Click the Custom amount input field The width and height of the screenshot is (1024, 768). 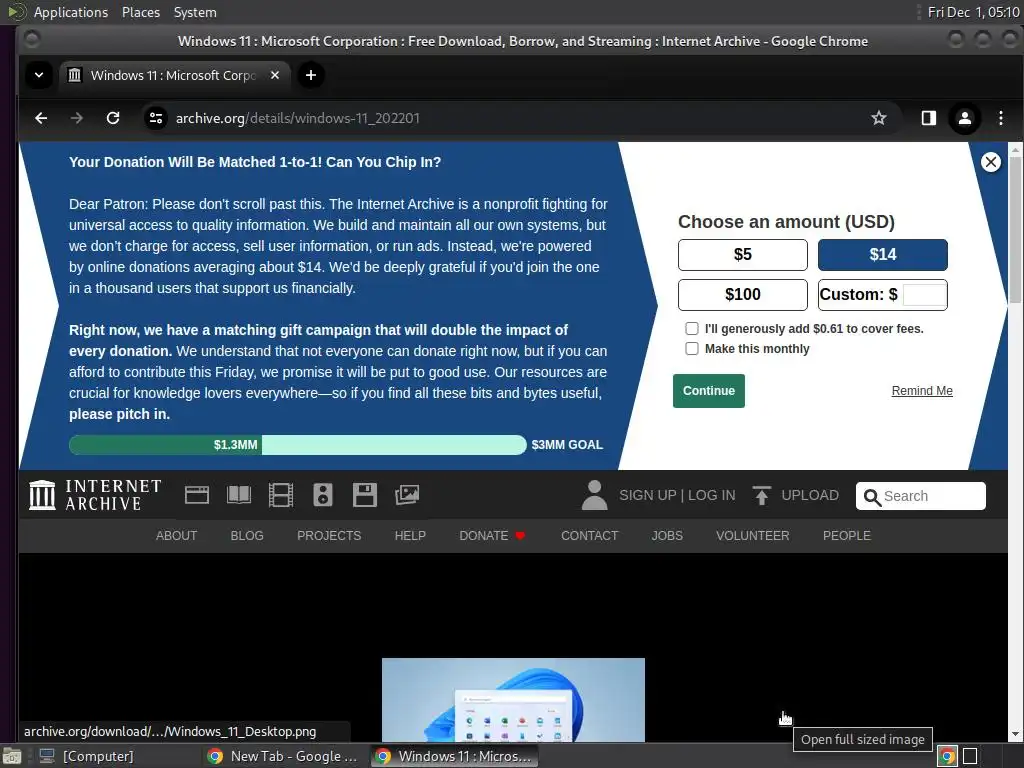tap(924, 295)
